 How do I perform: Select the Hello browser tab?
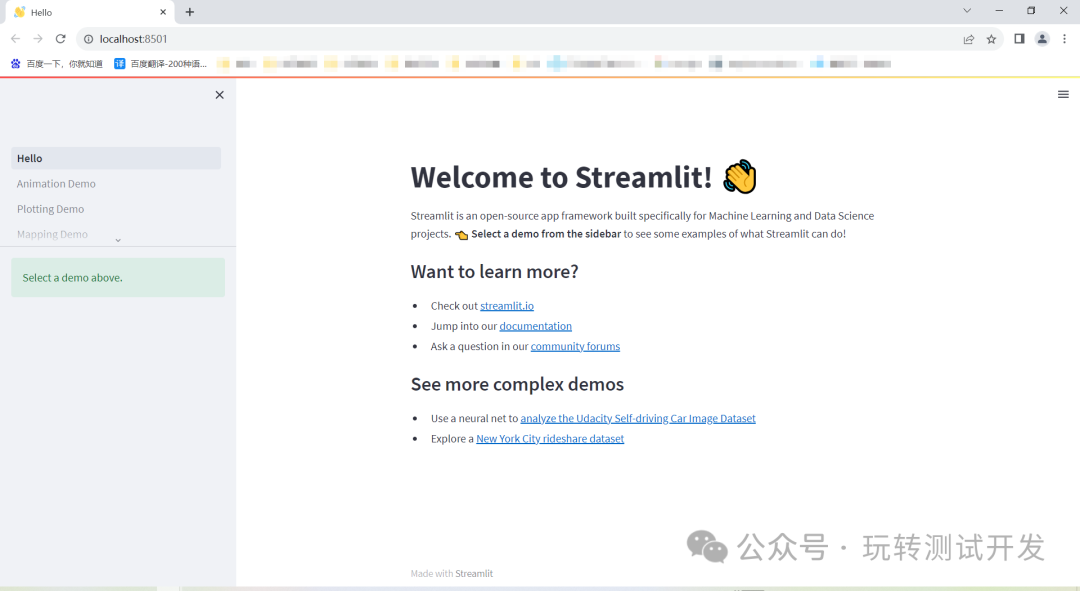(x=88, y=12)
